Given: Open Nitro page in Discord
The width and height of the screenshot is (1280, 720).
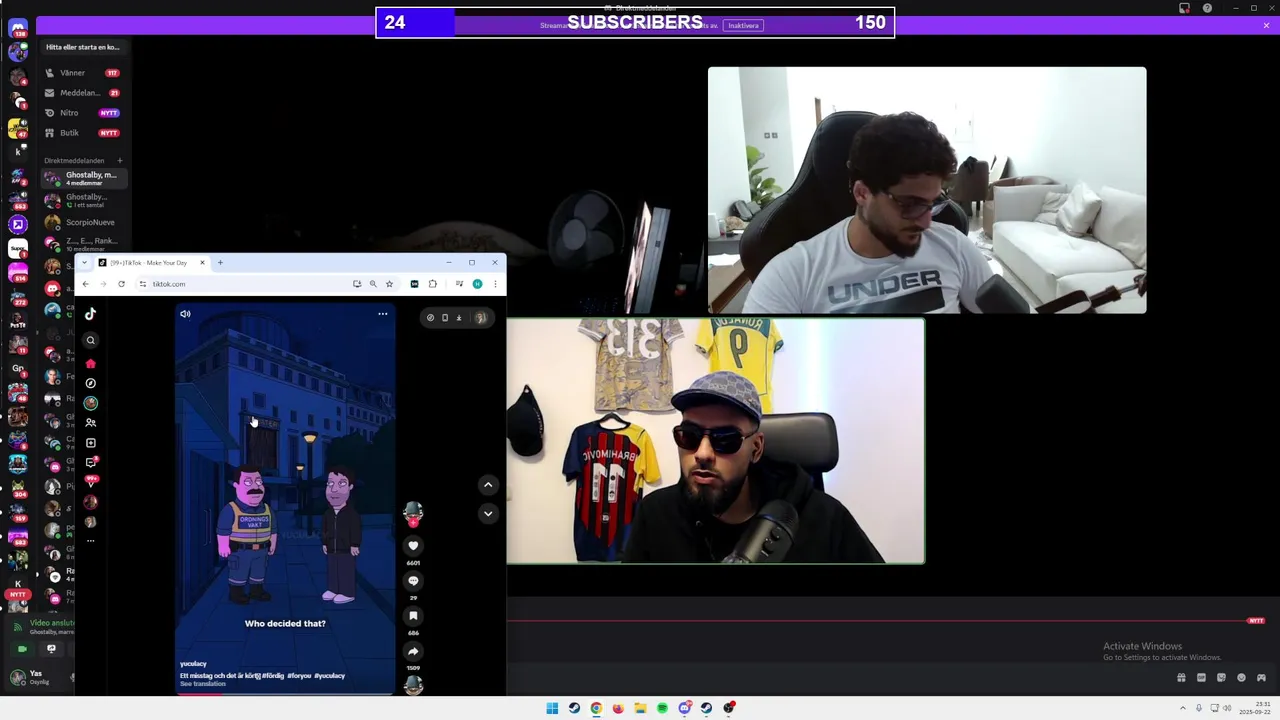Looking at the screenshot, I should point(83,113).
